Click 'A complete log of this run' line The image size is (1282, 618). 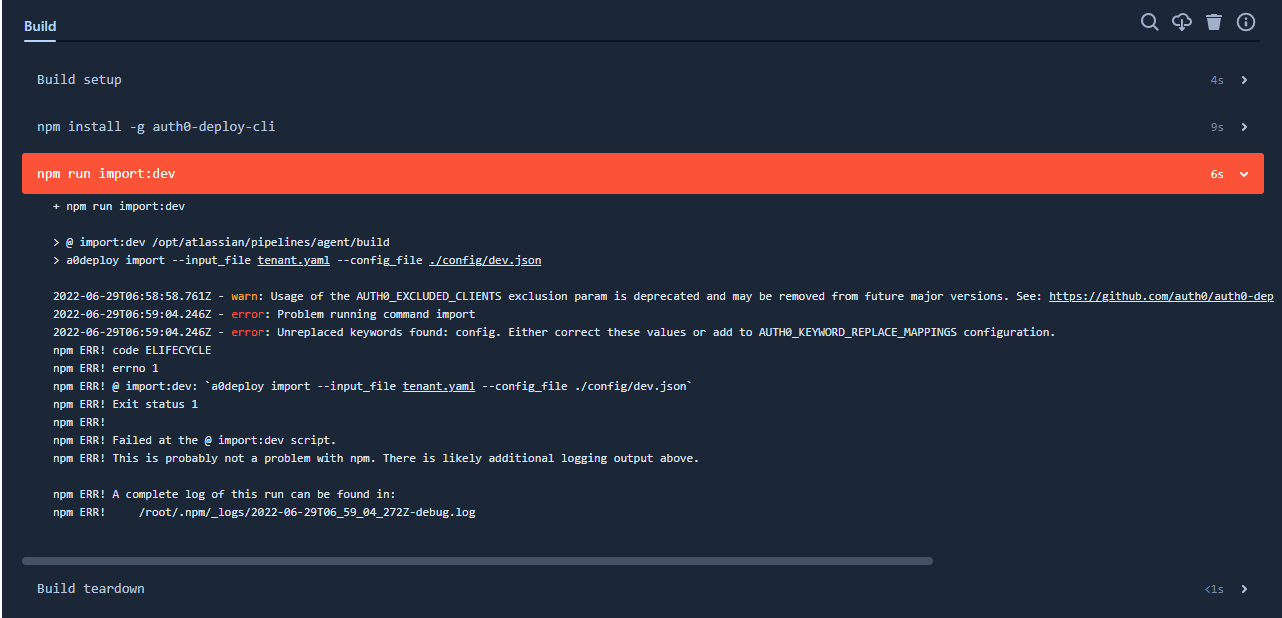point(225,494)
